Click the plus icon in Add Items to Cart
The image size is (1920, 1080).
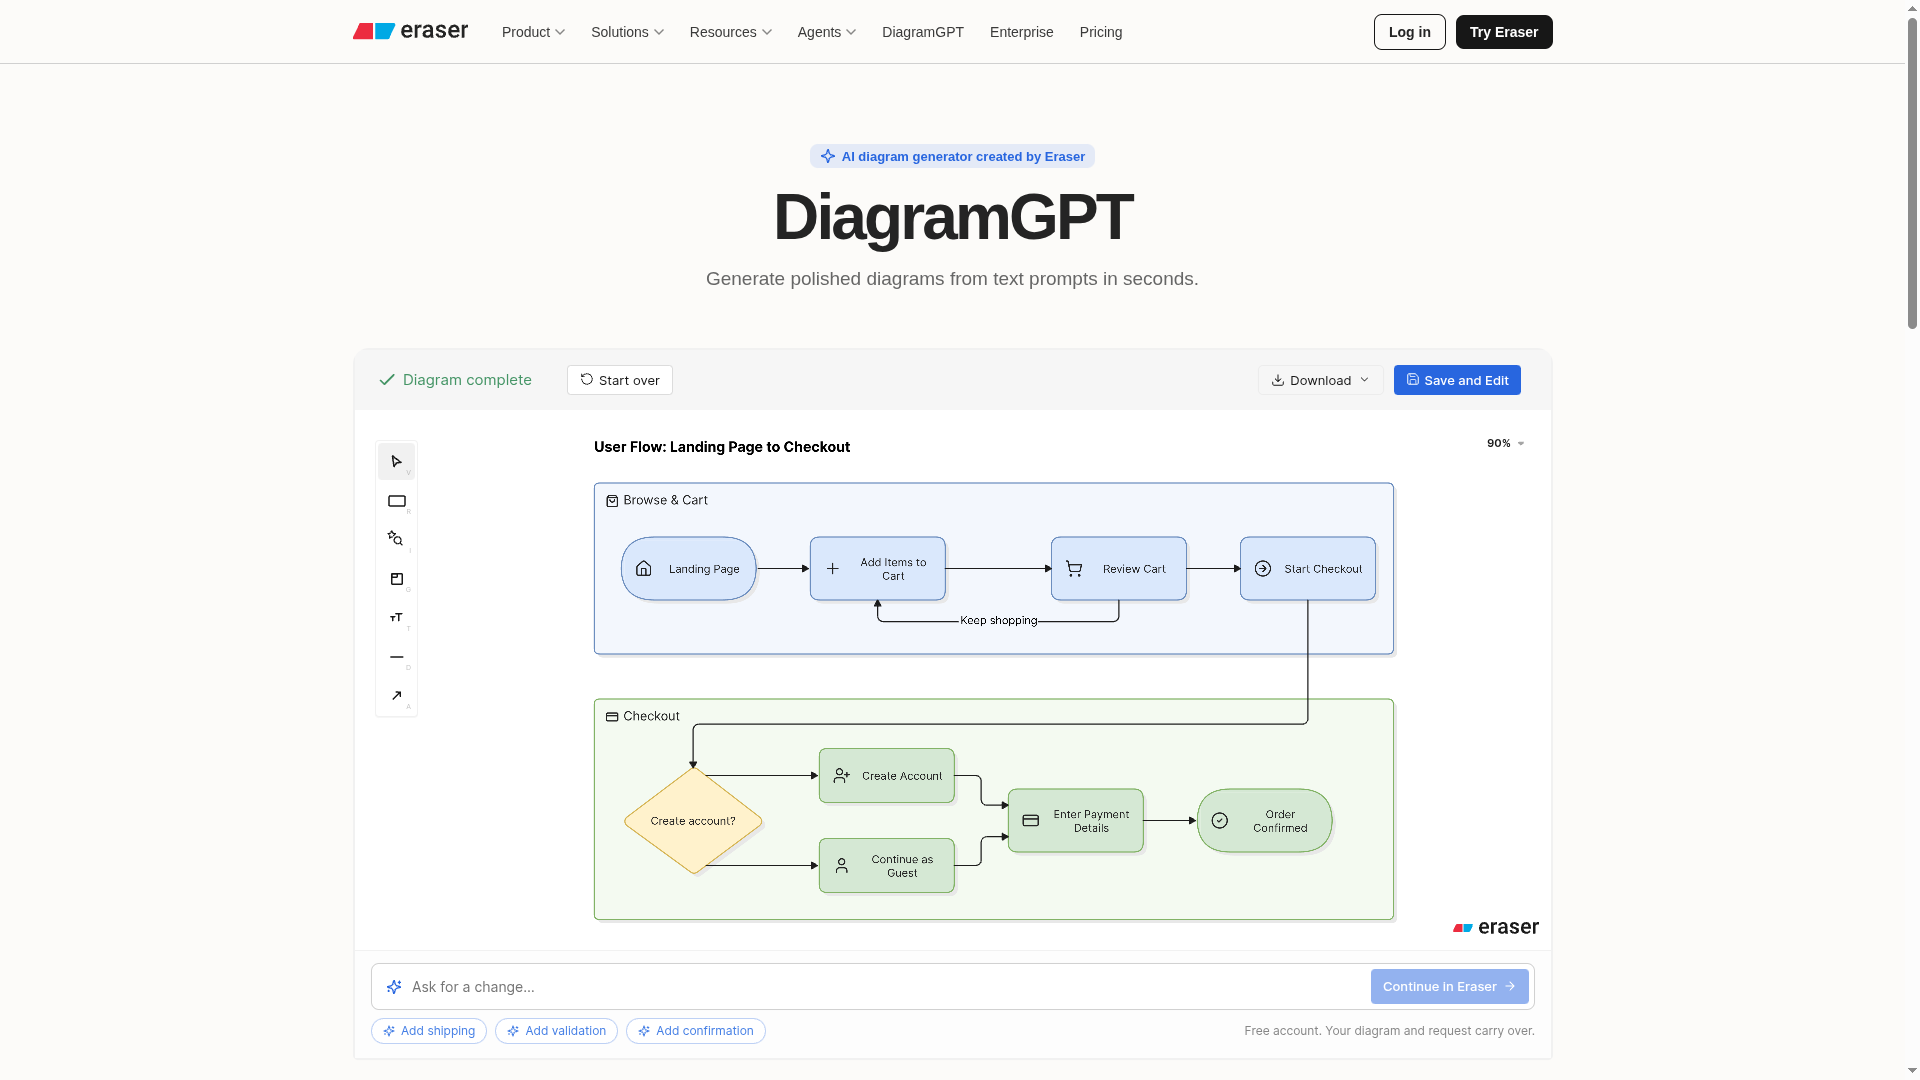[x=832, y=569]
